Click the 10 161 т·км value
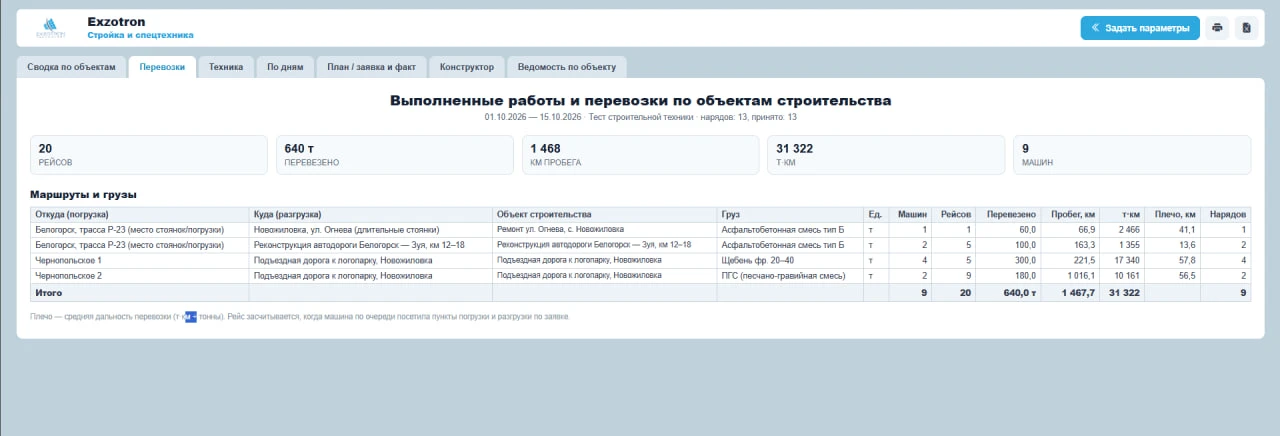The width and height of the screenshot is (1280, 436). click(x=1123, y=275)
